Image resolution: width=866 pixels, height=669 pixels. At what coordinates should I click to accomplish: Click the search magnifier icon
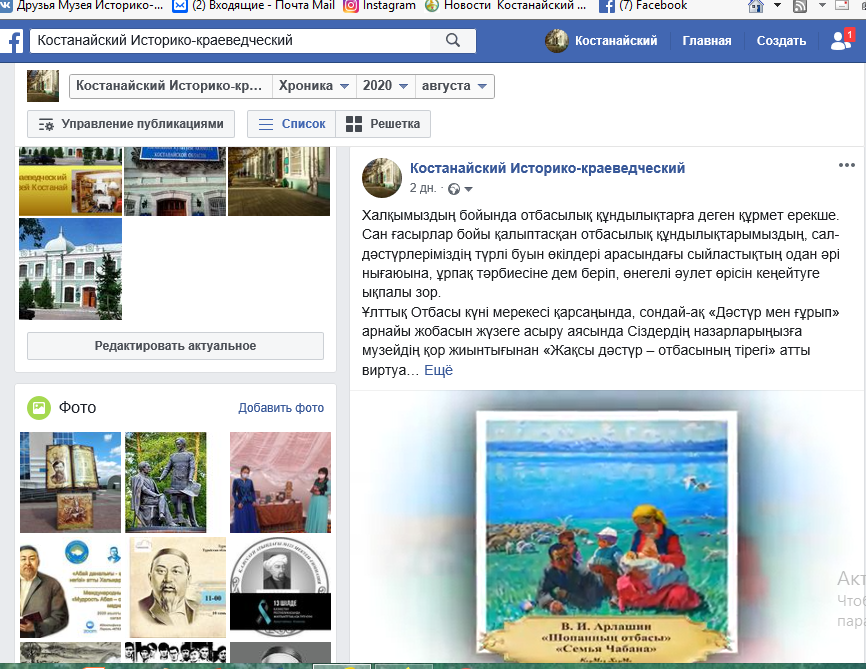pos(452,41)
